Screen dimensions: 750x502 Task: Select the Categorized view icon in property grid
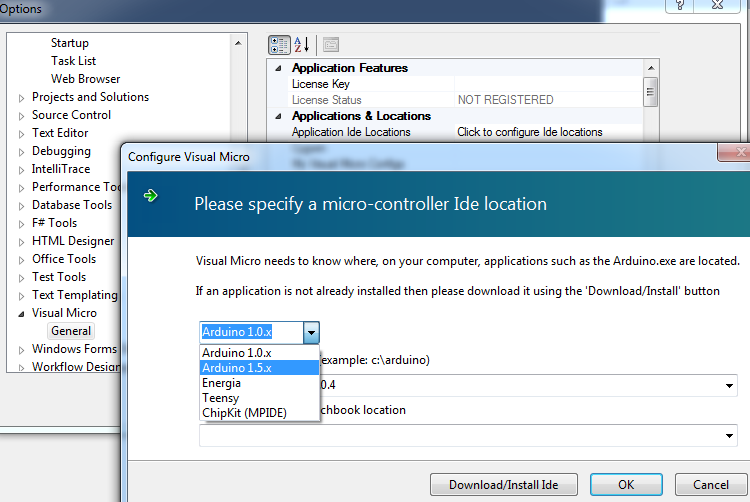(x=279, y=45)
